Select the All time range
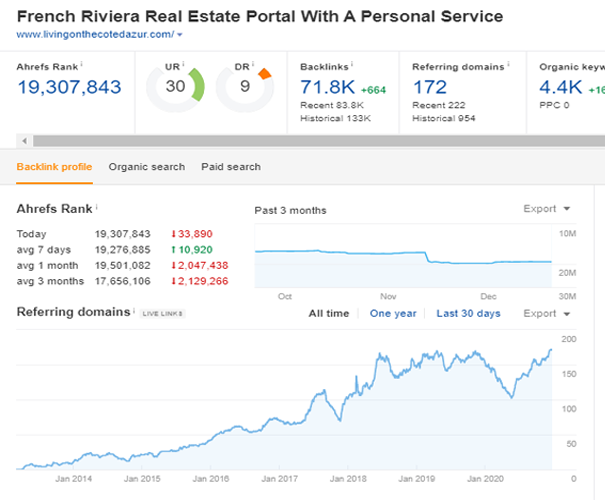Screen dimensions: 605x500 coord(329,314)
